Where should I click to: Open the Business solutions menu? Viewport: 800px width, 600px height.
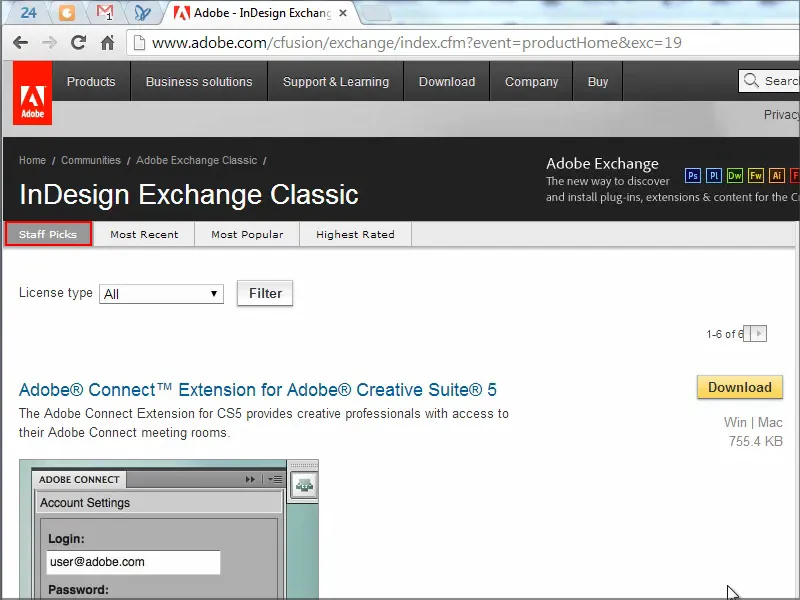(x=199, y=82)
